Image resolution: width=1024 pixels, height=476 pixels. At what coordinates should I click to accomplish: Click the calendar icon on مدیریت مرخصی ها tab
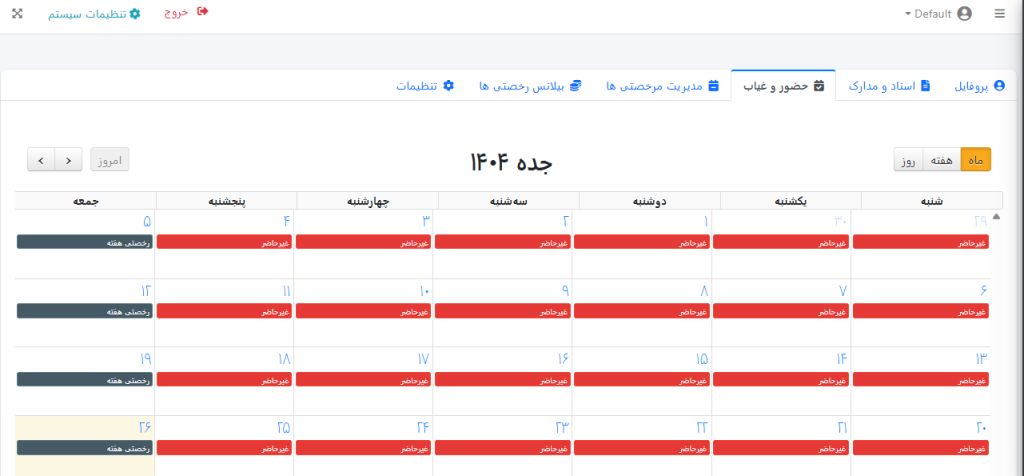coord(713,86)
